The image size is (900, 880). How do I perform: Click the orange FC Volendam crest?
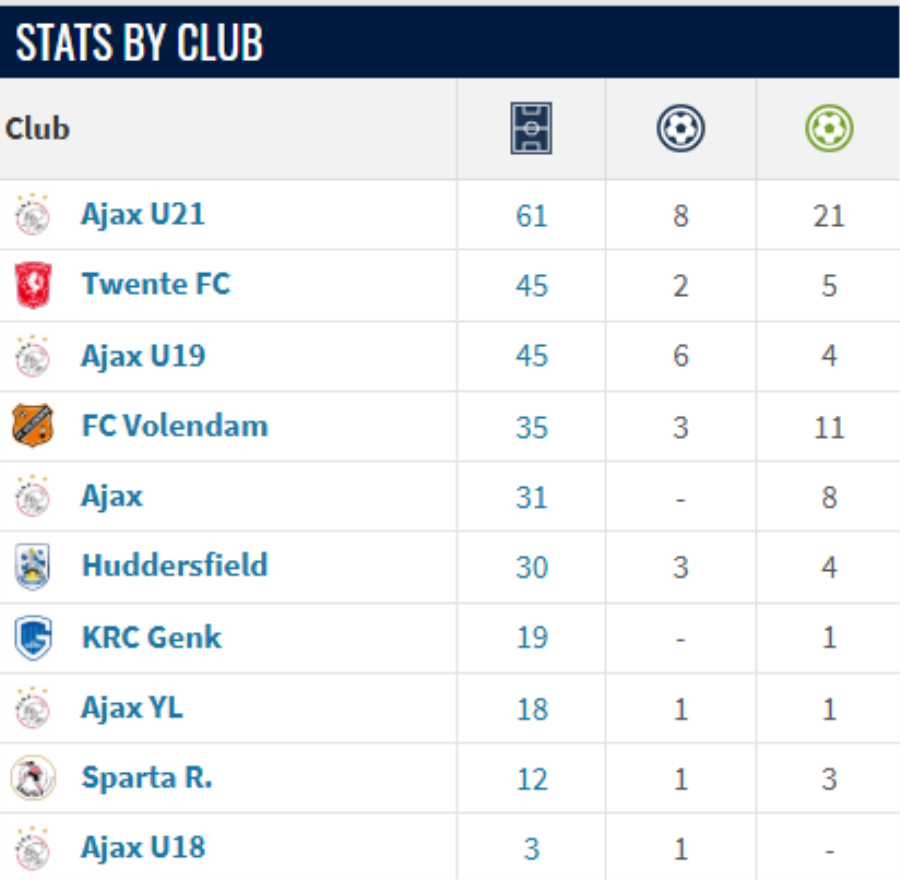click(x=33, y=425)
